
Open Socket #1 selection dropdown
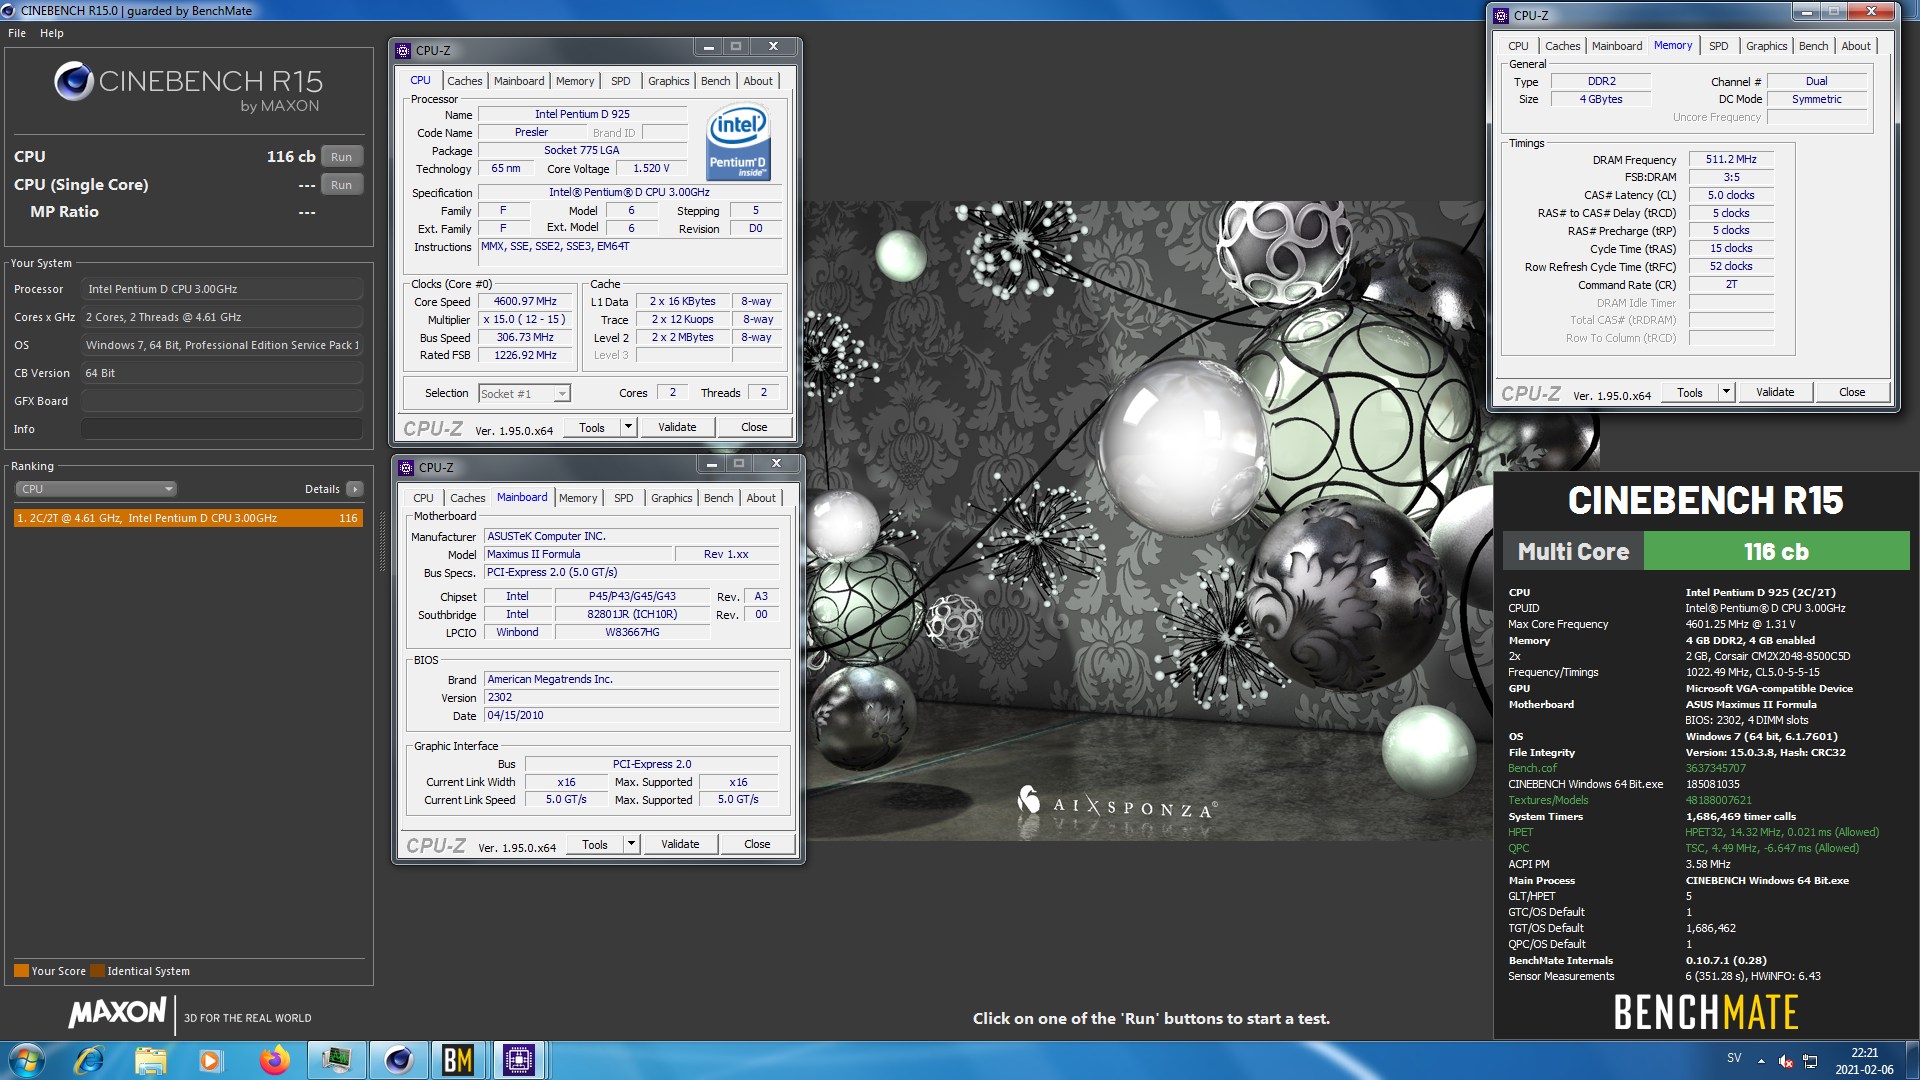(524, 394)
